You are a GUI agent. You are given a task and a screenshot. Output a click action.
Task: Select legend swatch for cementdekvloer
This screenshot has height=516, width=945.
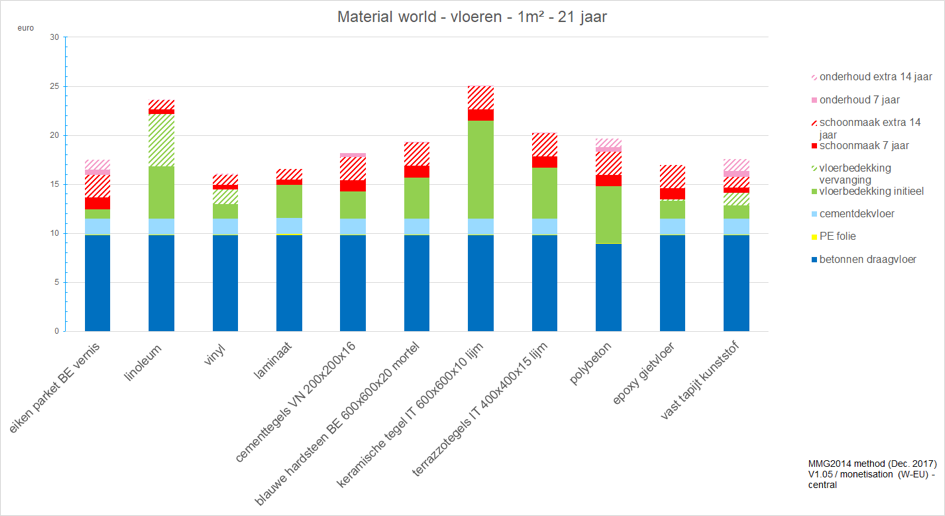[x=814, y=214]
